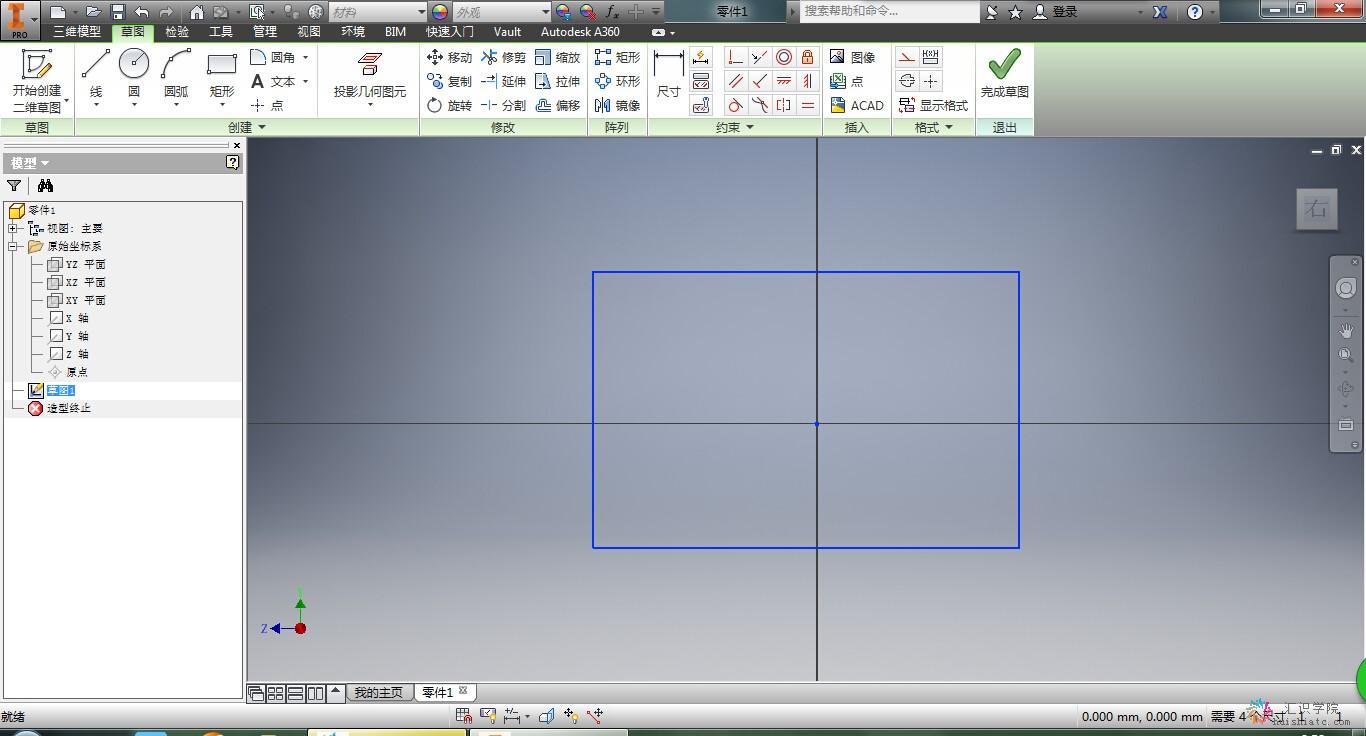The image size is (1366, 736).
Task: Click the appearance color wheel icon
Action: (440, 12)
